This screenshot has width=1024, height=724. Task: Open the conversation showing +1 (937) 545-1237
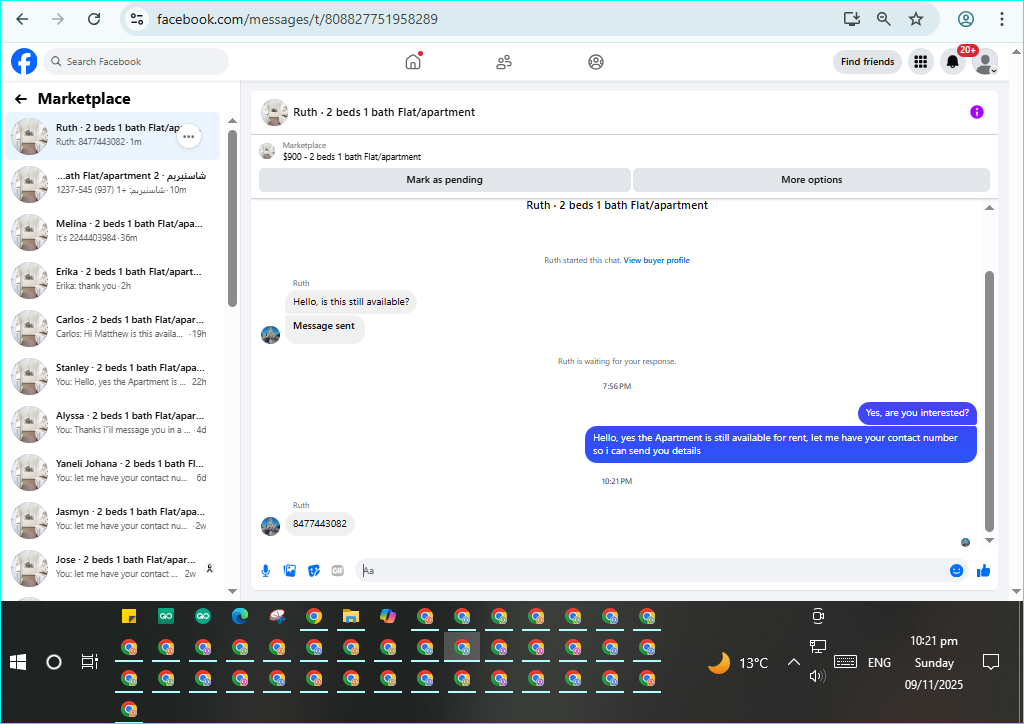point(112,183)
